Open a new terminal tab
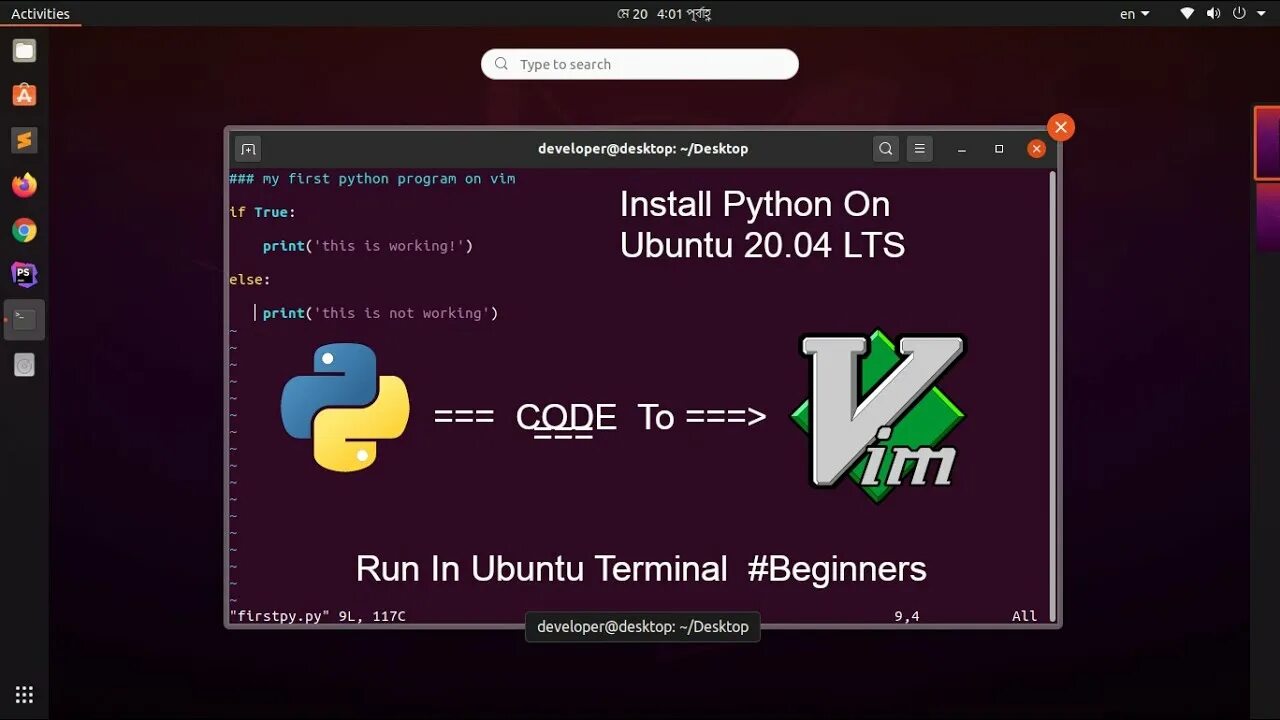Image resolution: width=1280 pixels, height=720 pixels. [x=248, y=149]
